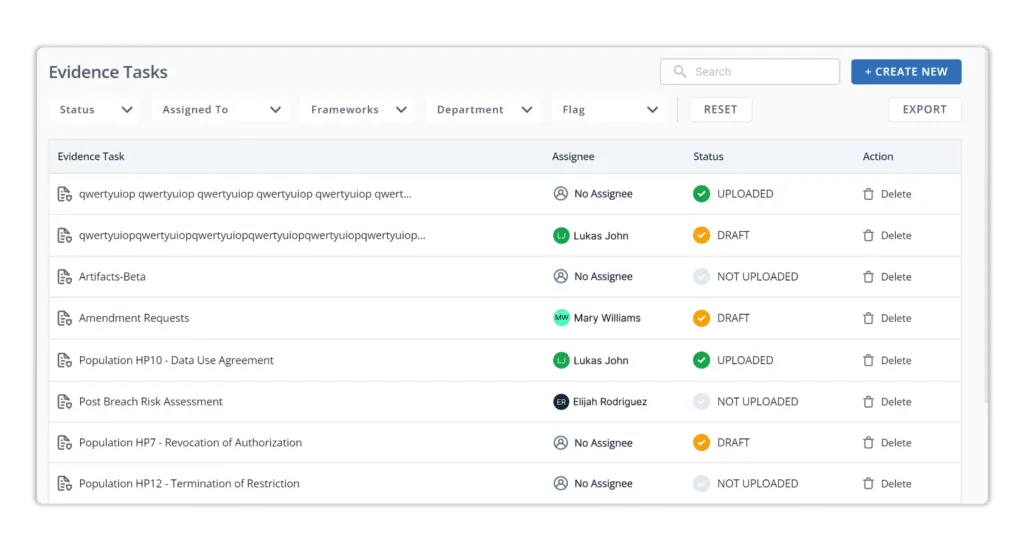
Task: Click the grey not-uploaded icon for Population HP12
Action: pyautogui.click(x=701, y=484)
